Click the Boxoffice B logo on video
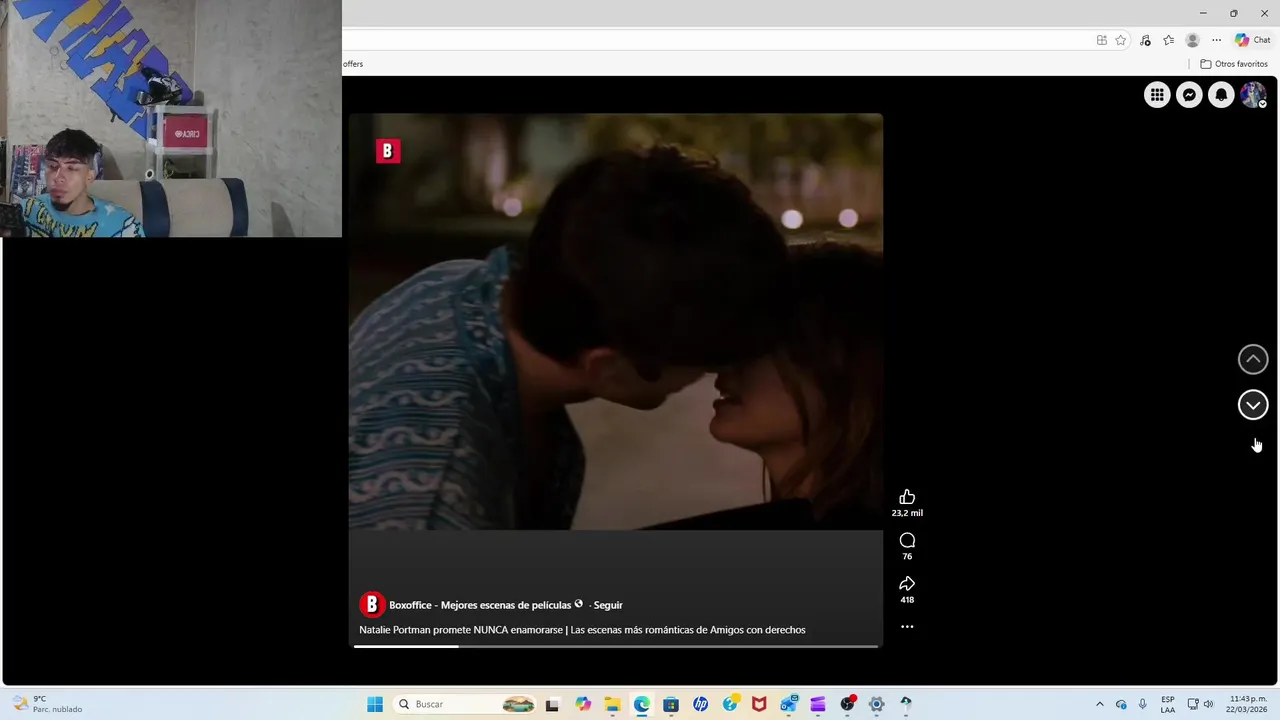The image size is (1280, 720). (x=388, y=151)
